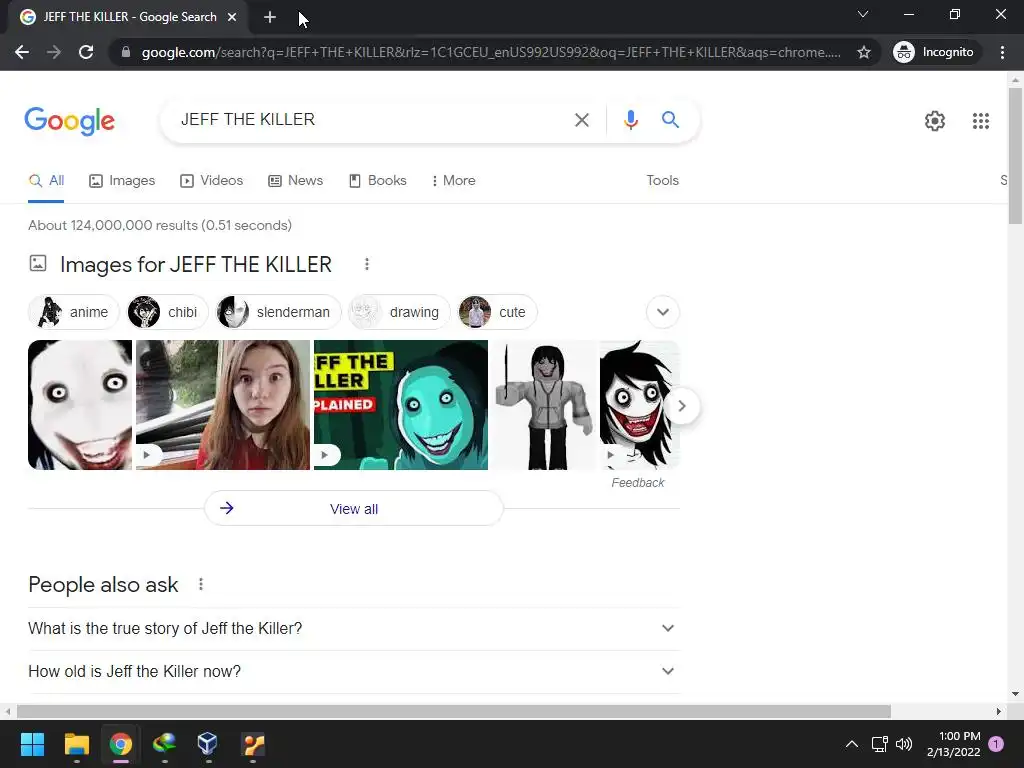Open options menu beside Images for JEFF THE KILLER
The width and height of the screenshot is (1024, 768).
(x=366, y=264)
